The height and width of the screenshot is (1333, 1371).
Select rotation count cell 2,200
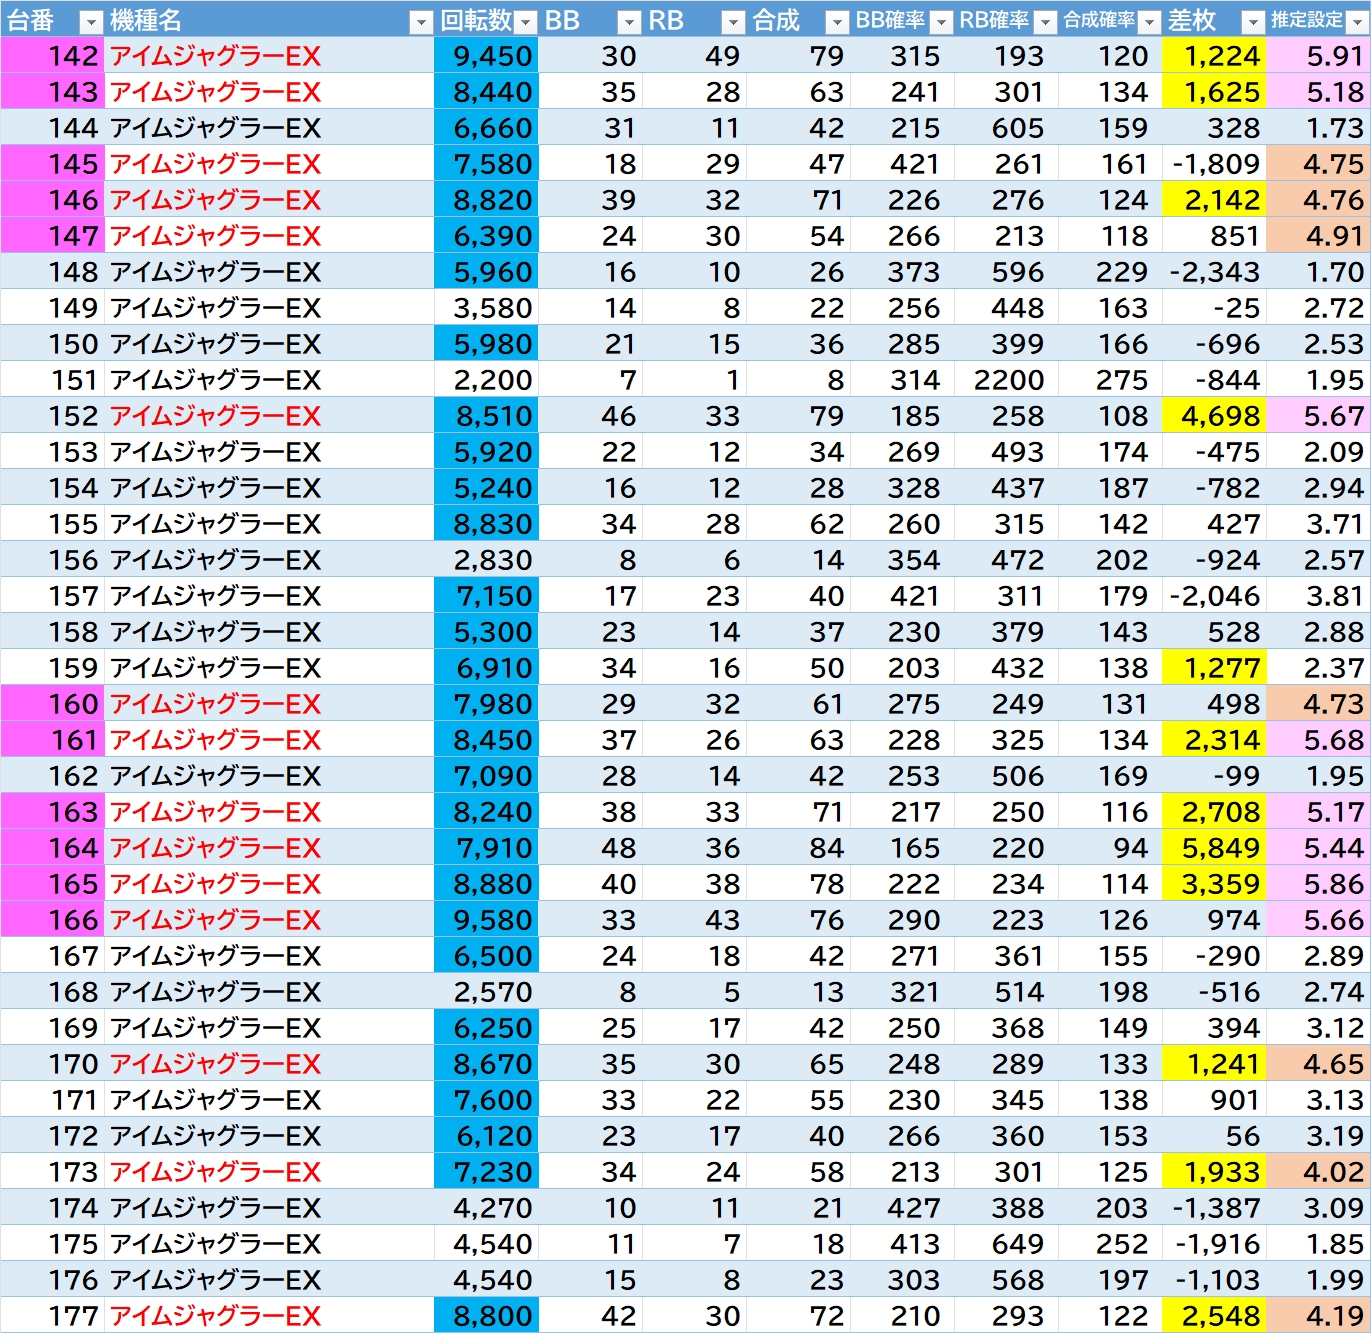(486, 380)
